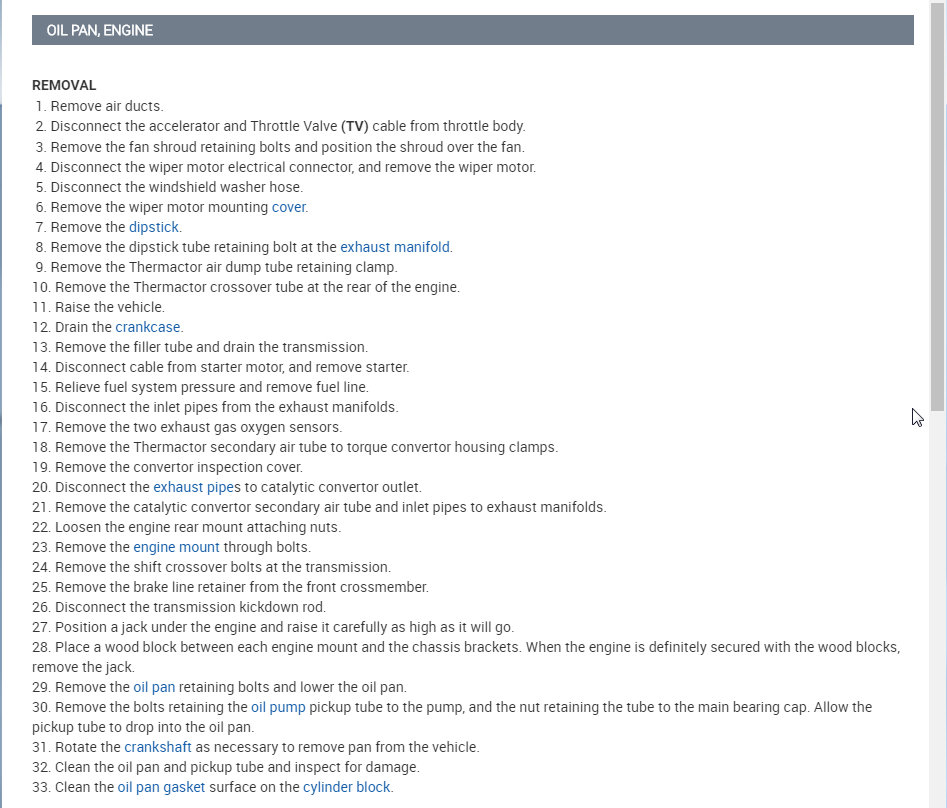Follow the 'crankshaft' link in step 31
Screen dimensions: 947x808
pyautogui.click(x=158, y=746)
